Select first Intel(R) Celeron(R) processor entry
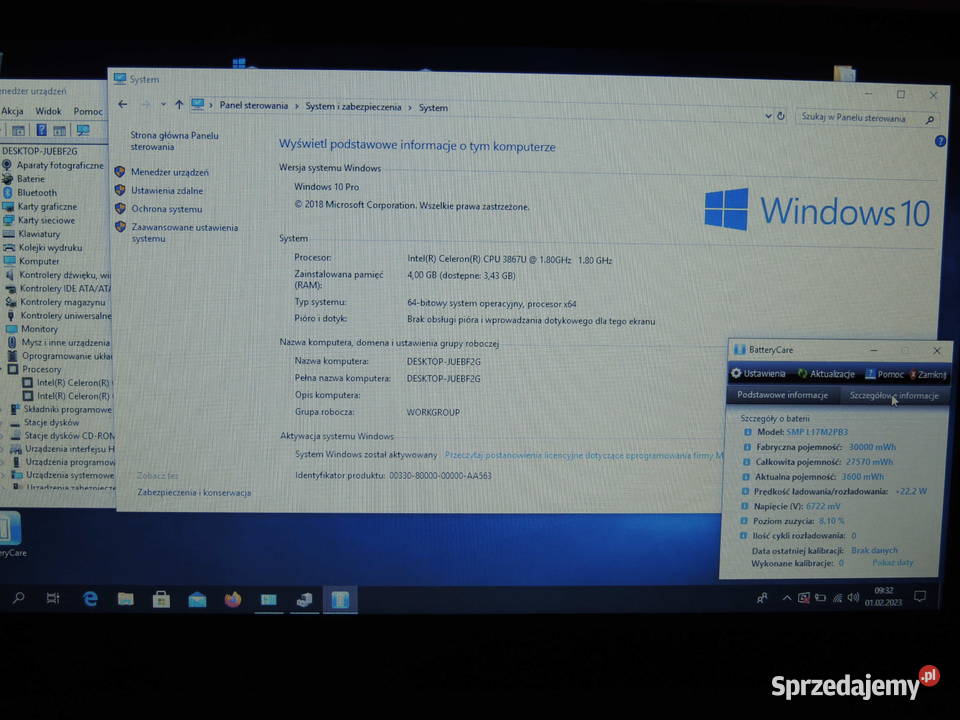 (x=73, y=383)
